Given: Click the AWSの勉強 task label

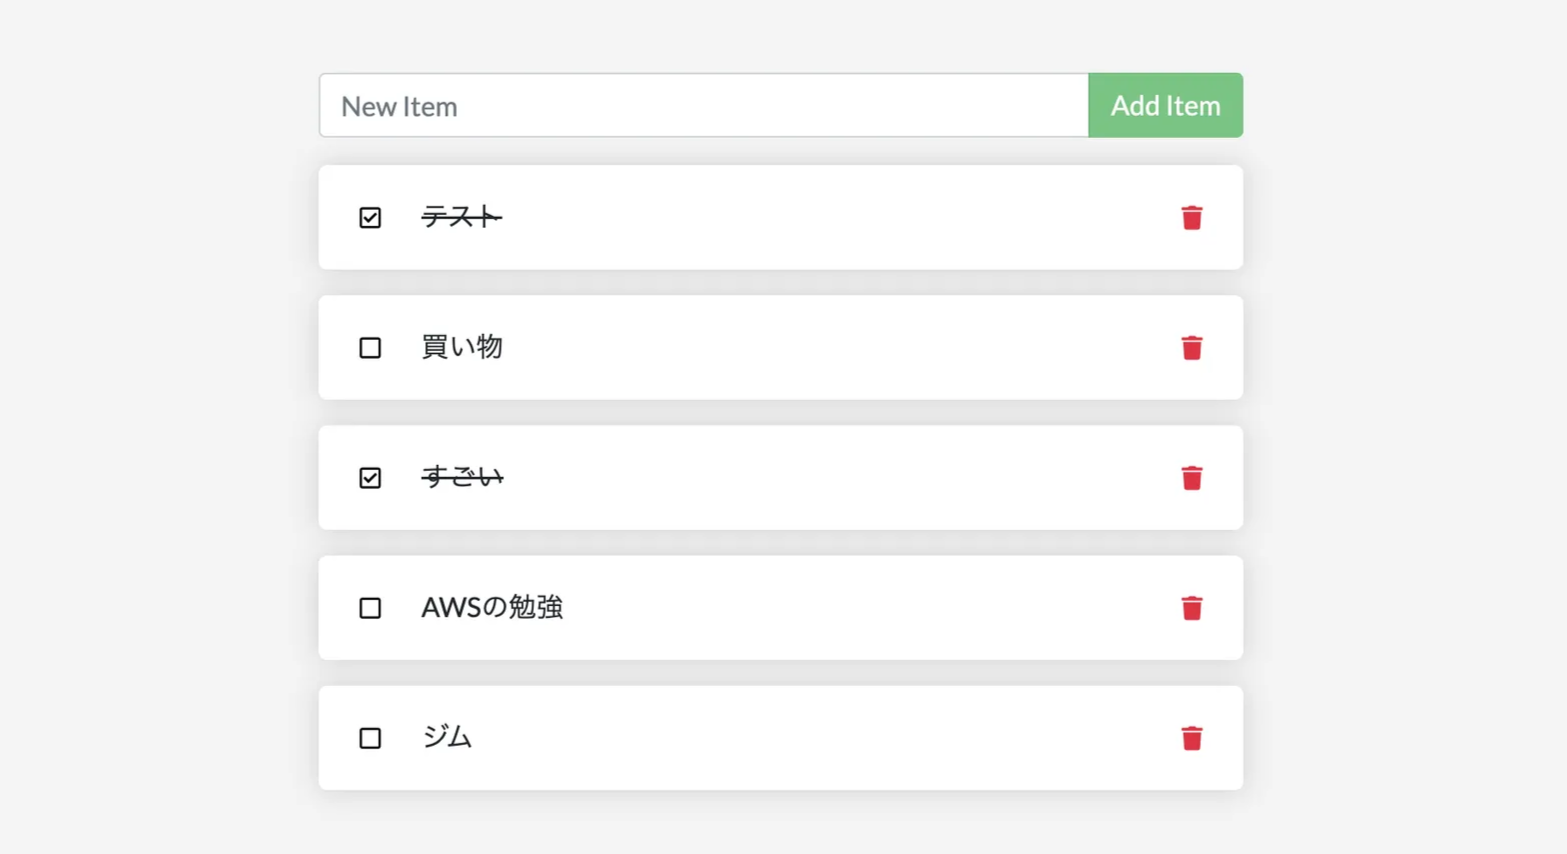Looking at the screenshot, I should [x=492, y=607].
